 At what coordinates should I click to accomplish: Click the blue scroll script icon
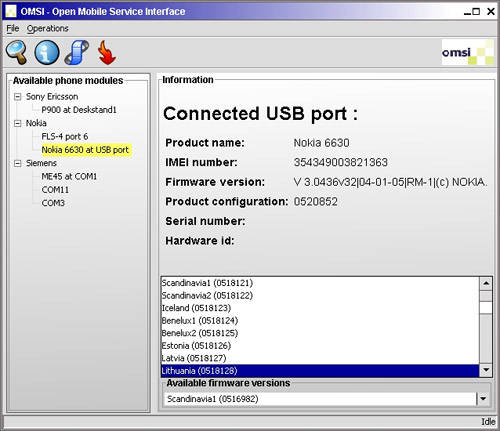tap(77, 52)
